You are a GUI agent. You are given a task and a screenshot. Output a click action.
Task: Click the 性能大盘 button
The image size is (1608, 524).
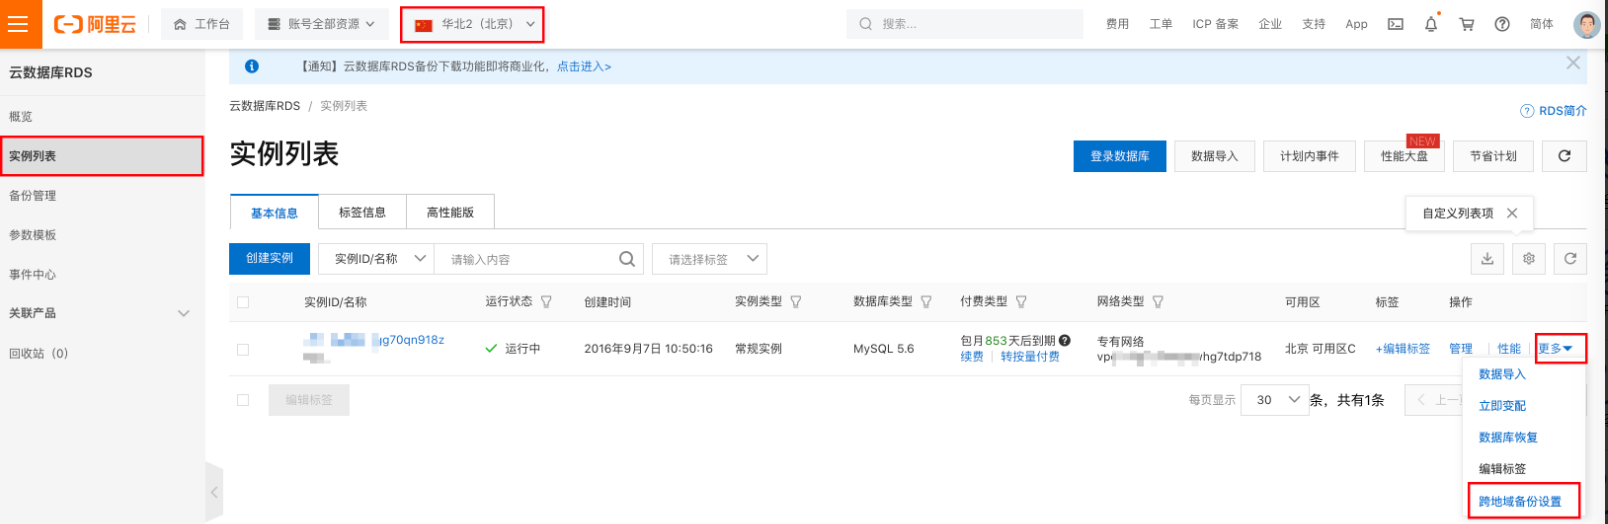pos(1404,156)
